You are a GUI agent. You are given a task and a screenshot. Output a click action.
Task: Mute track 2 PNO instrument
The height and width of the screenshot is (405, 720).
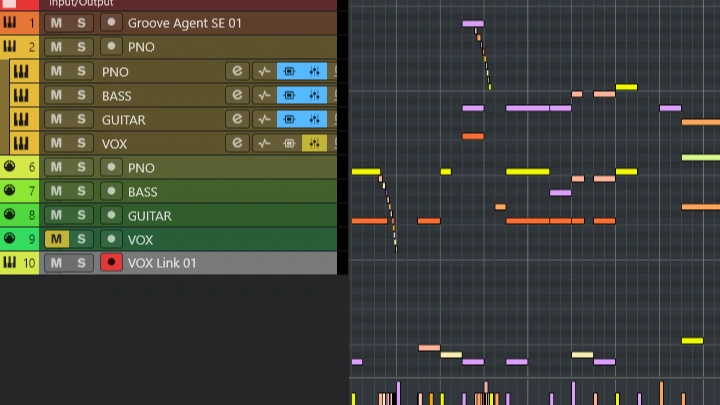pyautogui.click(x=56, y=47)
